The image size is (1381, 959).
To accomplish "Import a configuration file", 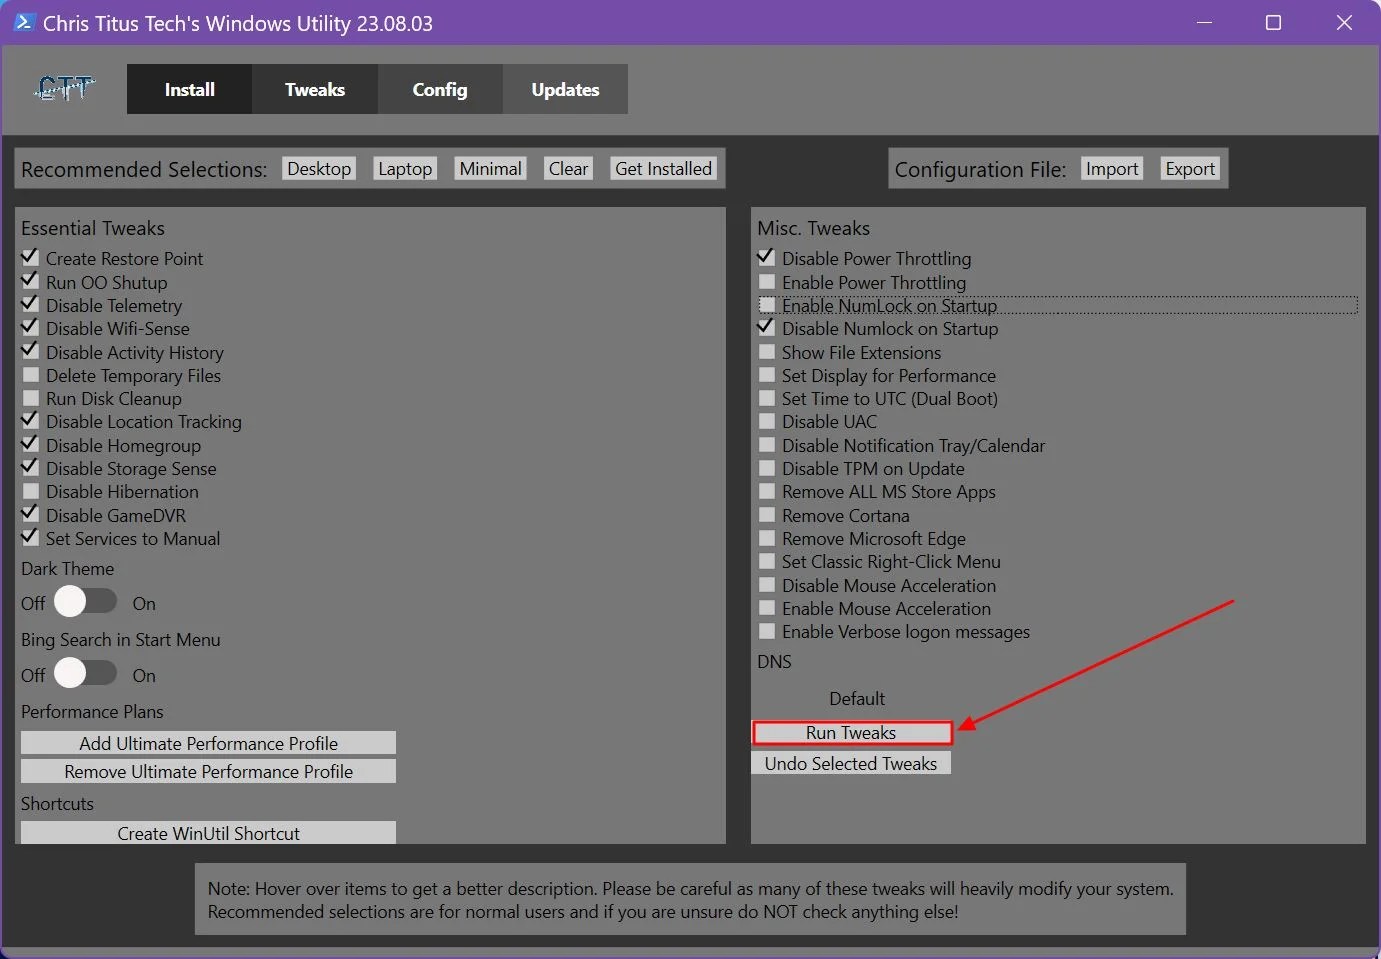I will pos(1111,168).
